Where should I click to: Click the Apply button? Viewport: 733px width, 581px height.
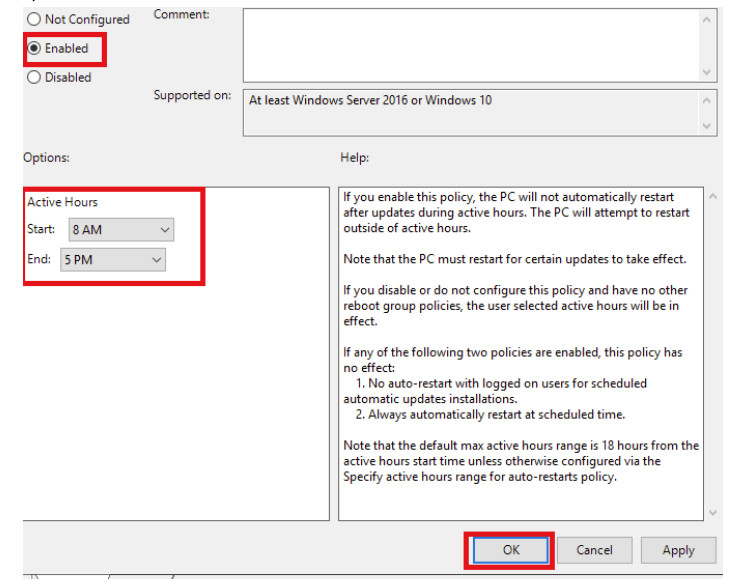tap(678, 550)
